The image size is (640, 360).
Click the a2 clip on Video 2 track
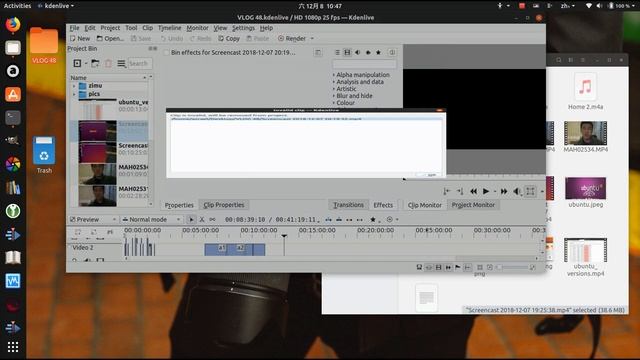pos(240,249)
